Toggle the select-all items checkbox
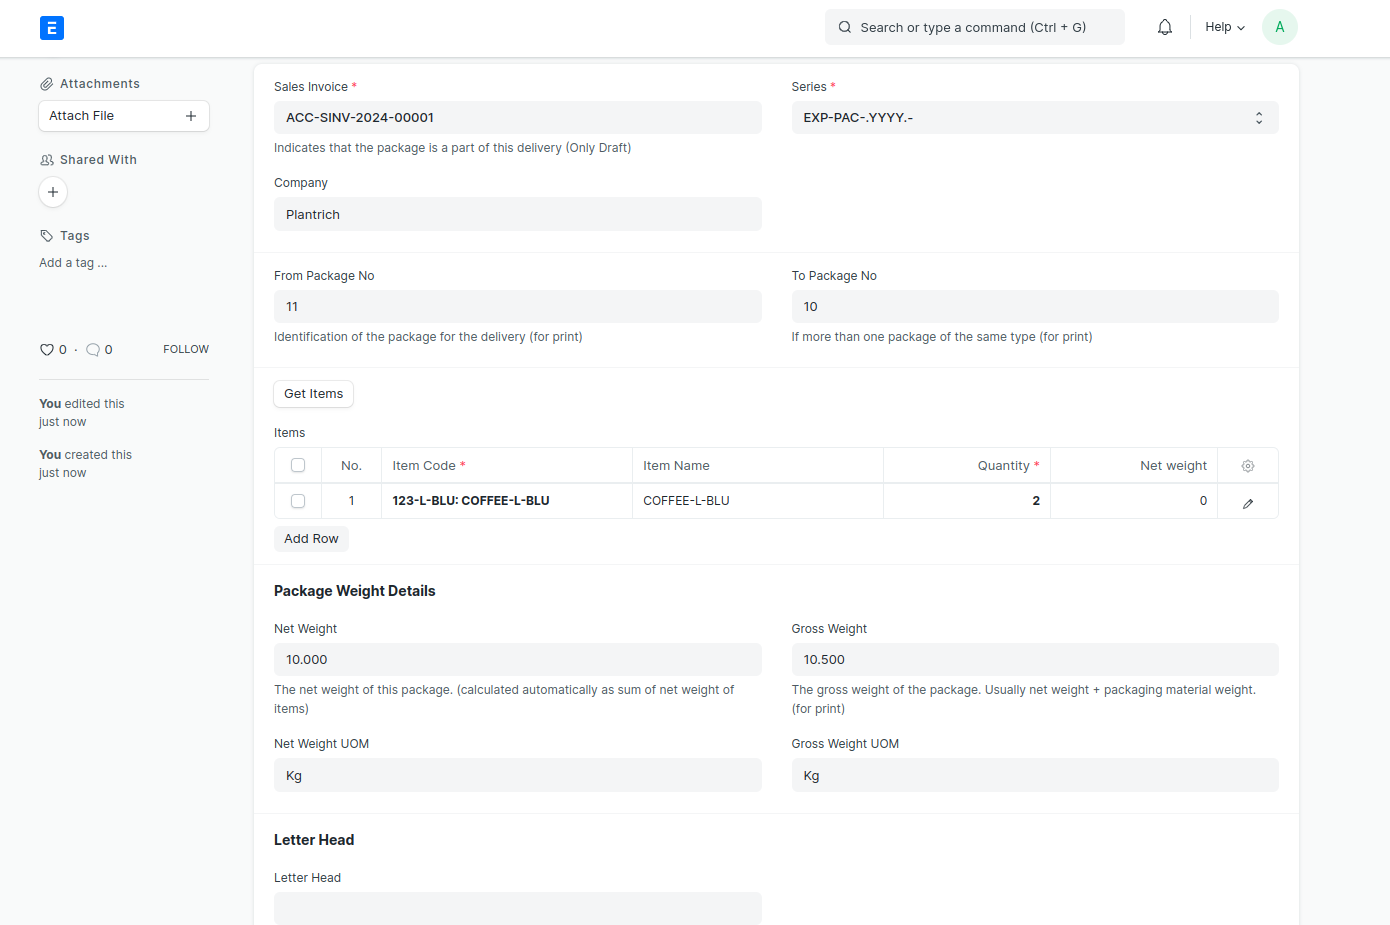 [x=298, y=466]
